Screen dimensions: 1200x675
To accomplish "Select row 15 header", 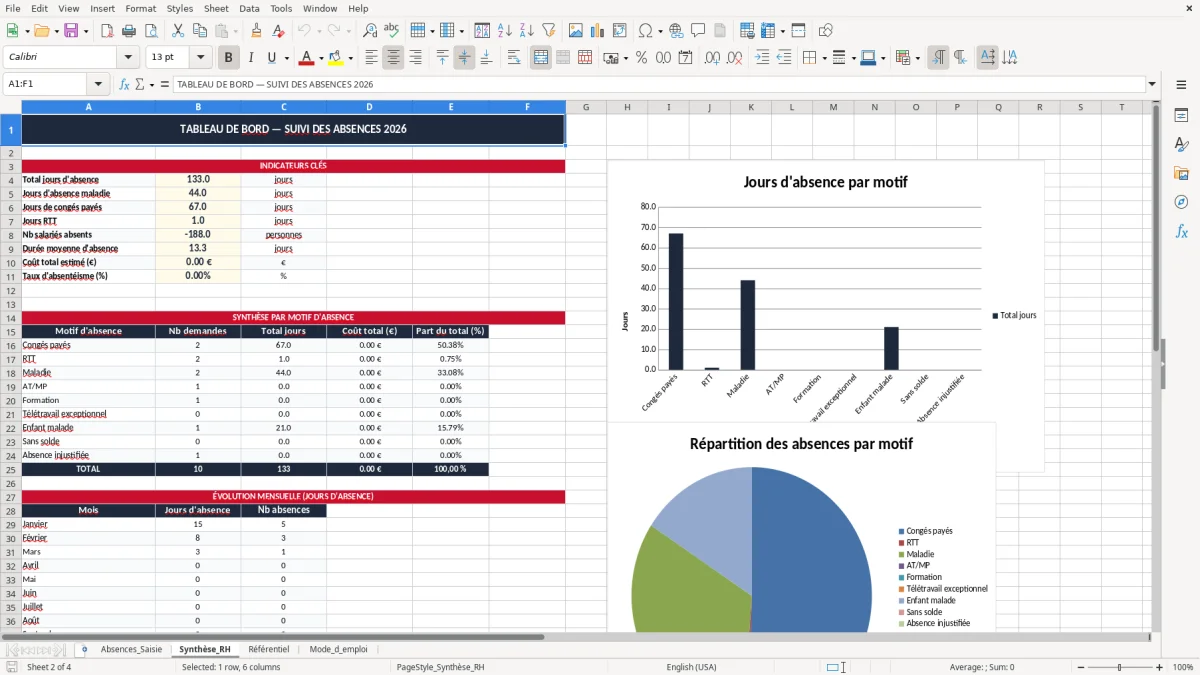I will pyautogui.click(x=11, y=331).
